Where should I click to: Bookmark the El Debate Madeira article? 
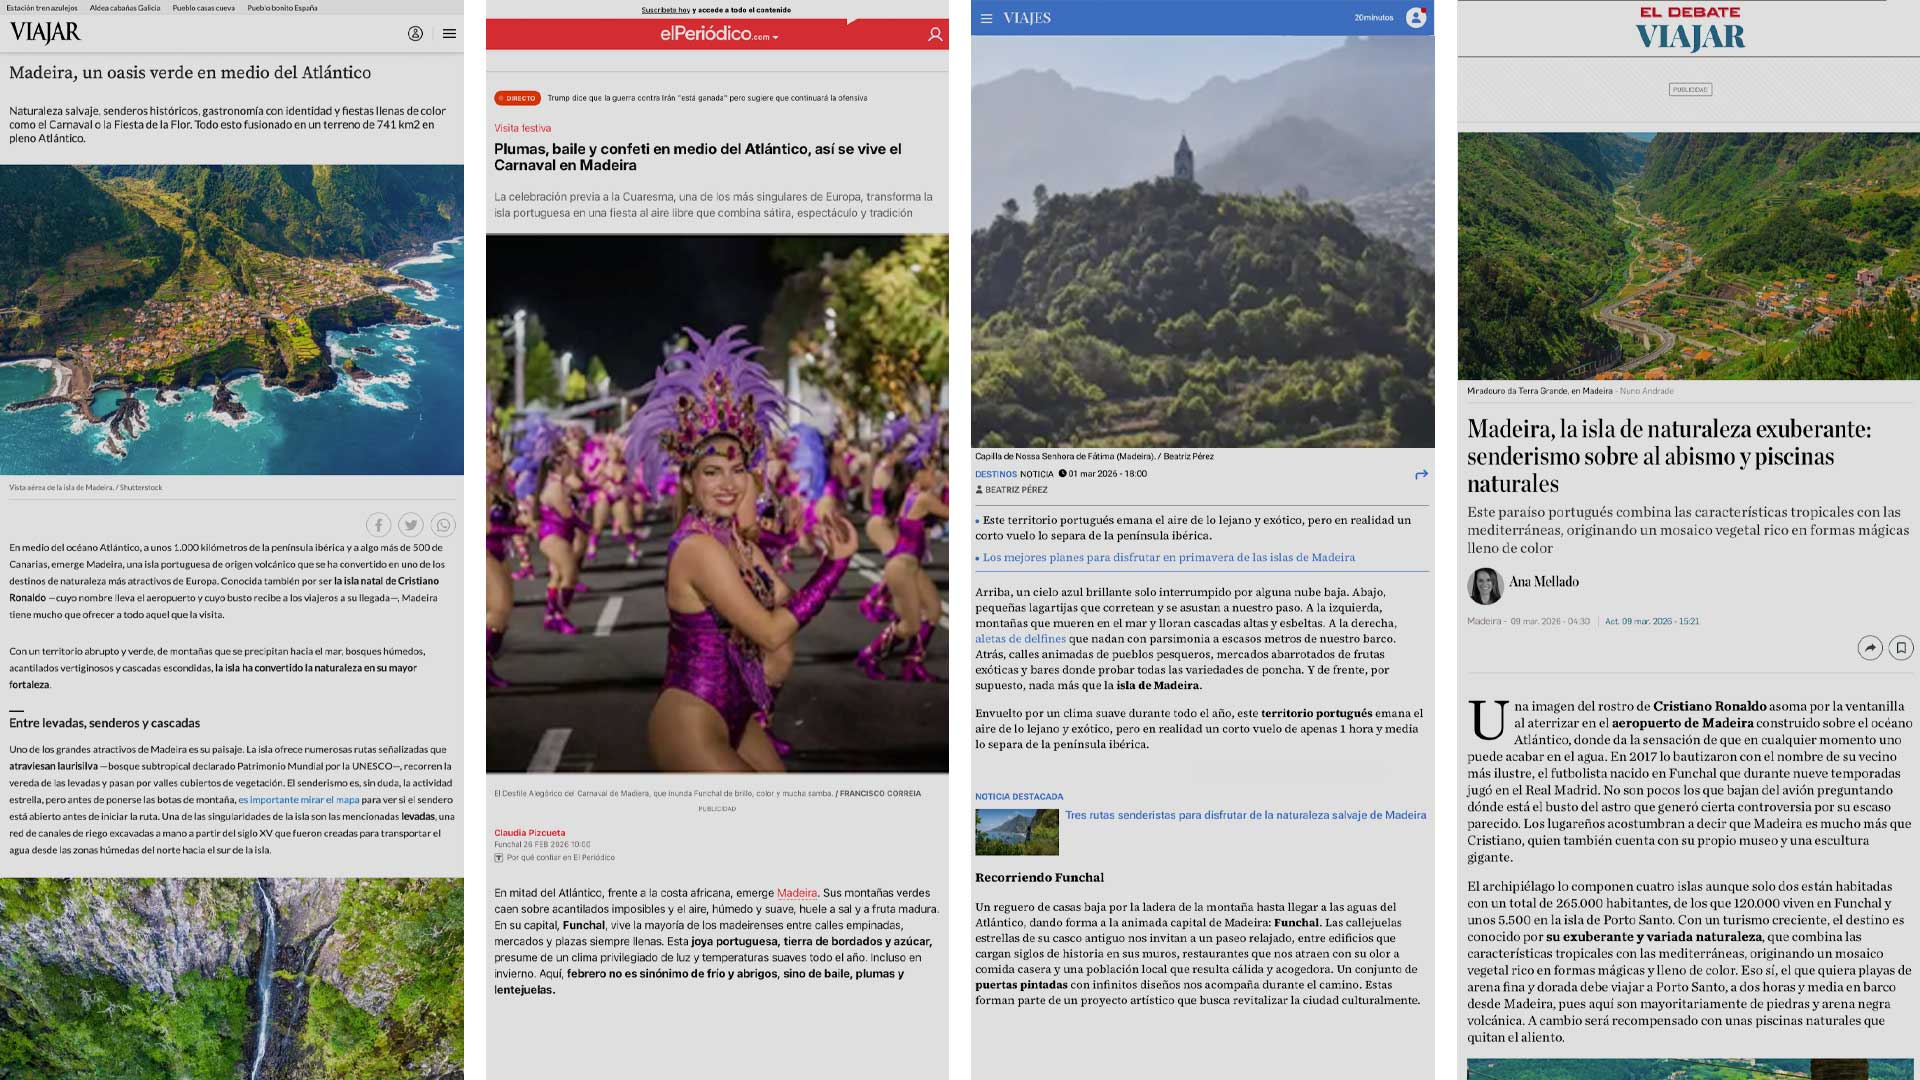click(x=1901, y=648)
